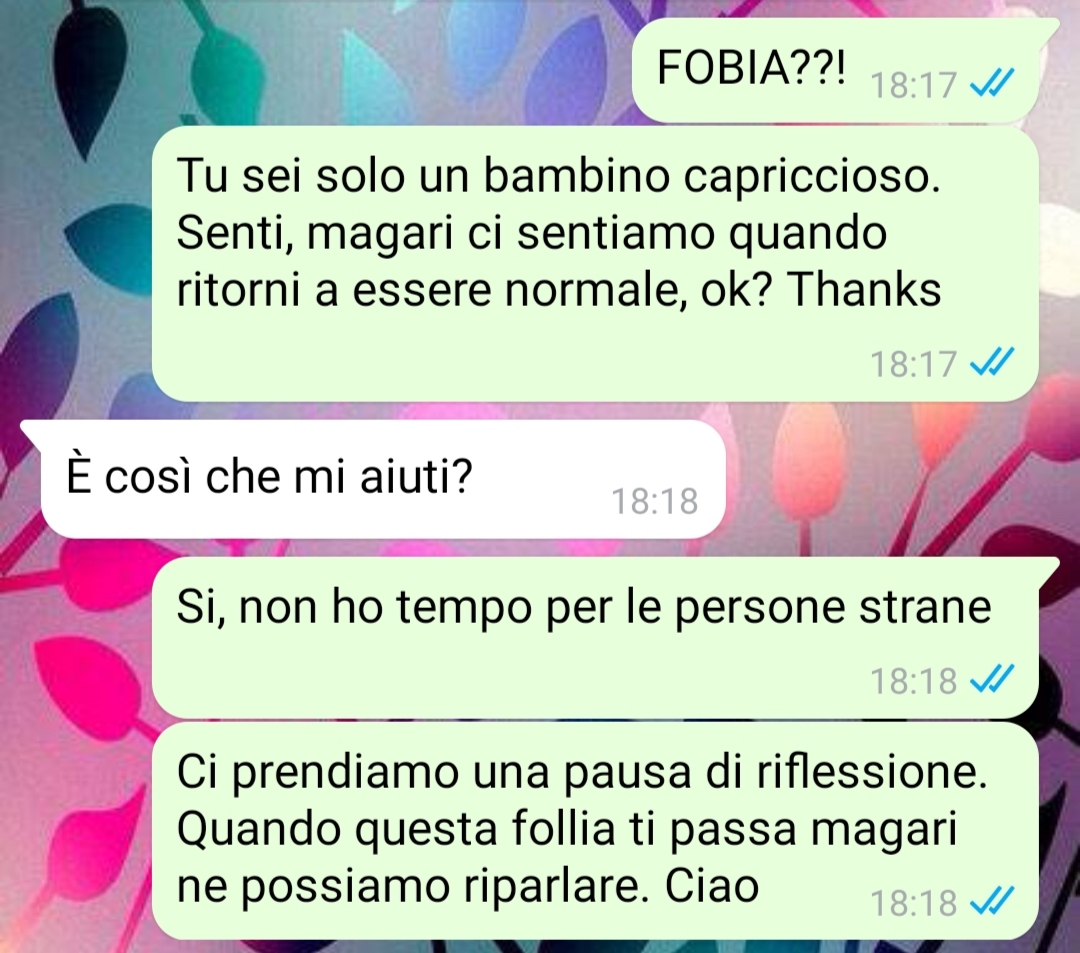Tap the word 'Thanks' in second message
The height and width of the screenshot is (953, 1080).
click(864, 289)
